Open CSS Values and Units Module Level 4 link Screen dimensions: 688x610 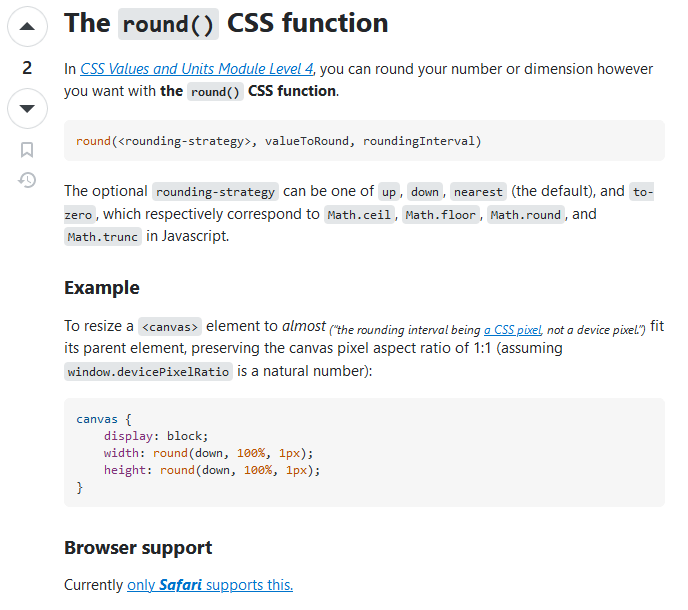click(197, 69)
